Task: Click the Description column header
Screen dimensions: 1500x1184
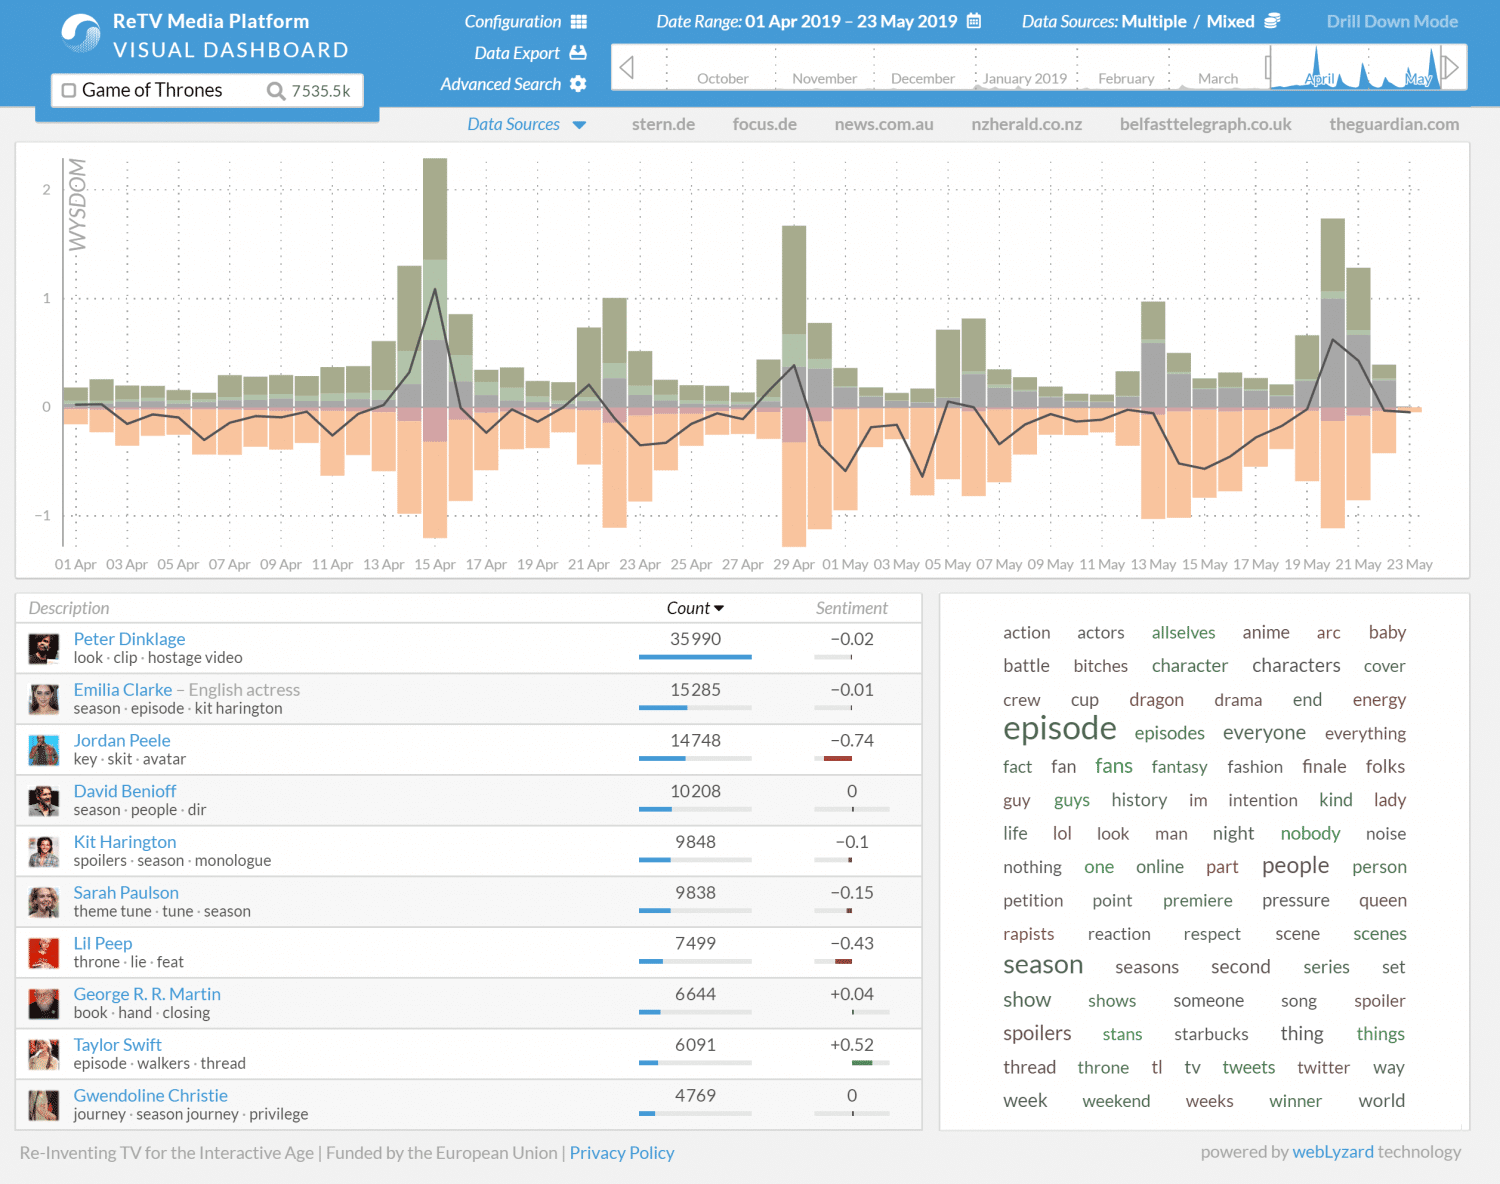Action: tap(69, 608)
